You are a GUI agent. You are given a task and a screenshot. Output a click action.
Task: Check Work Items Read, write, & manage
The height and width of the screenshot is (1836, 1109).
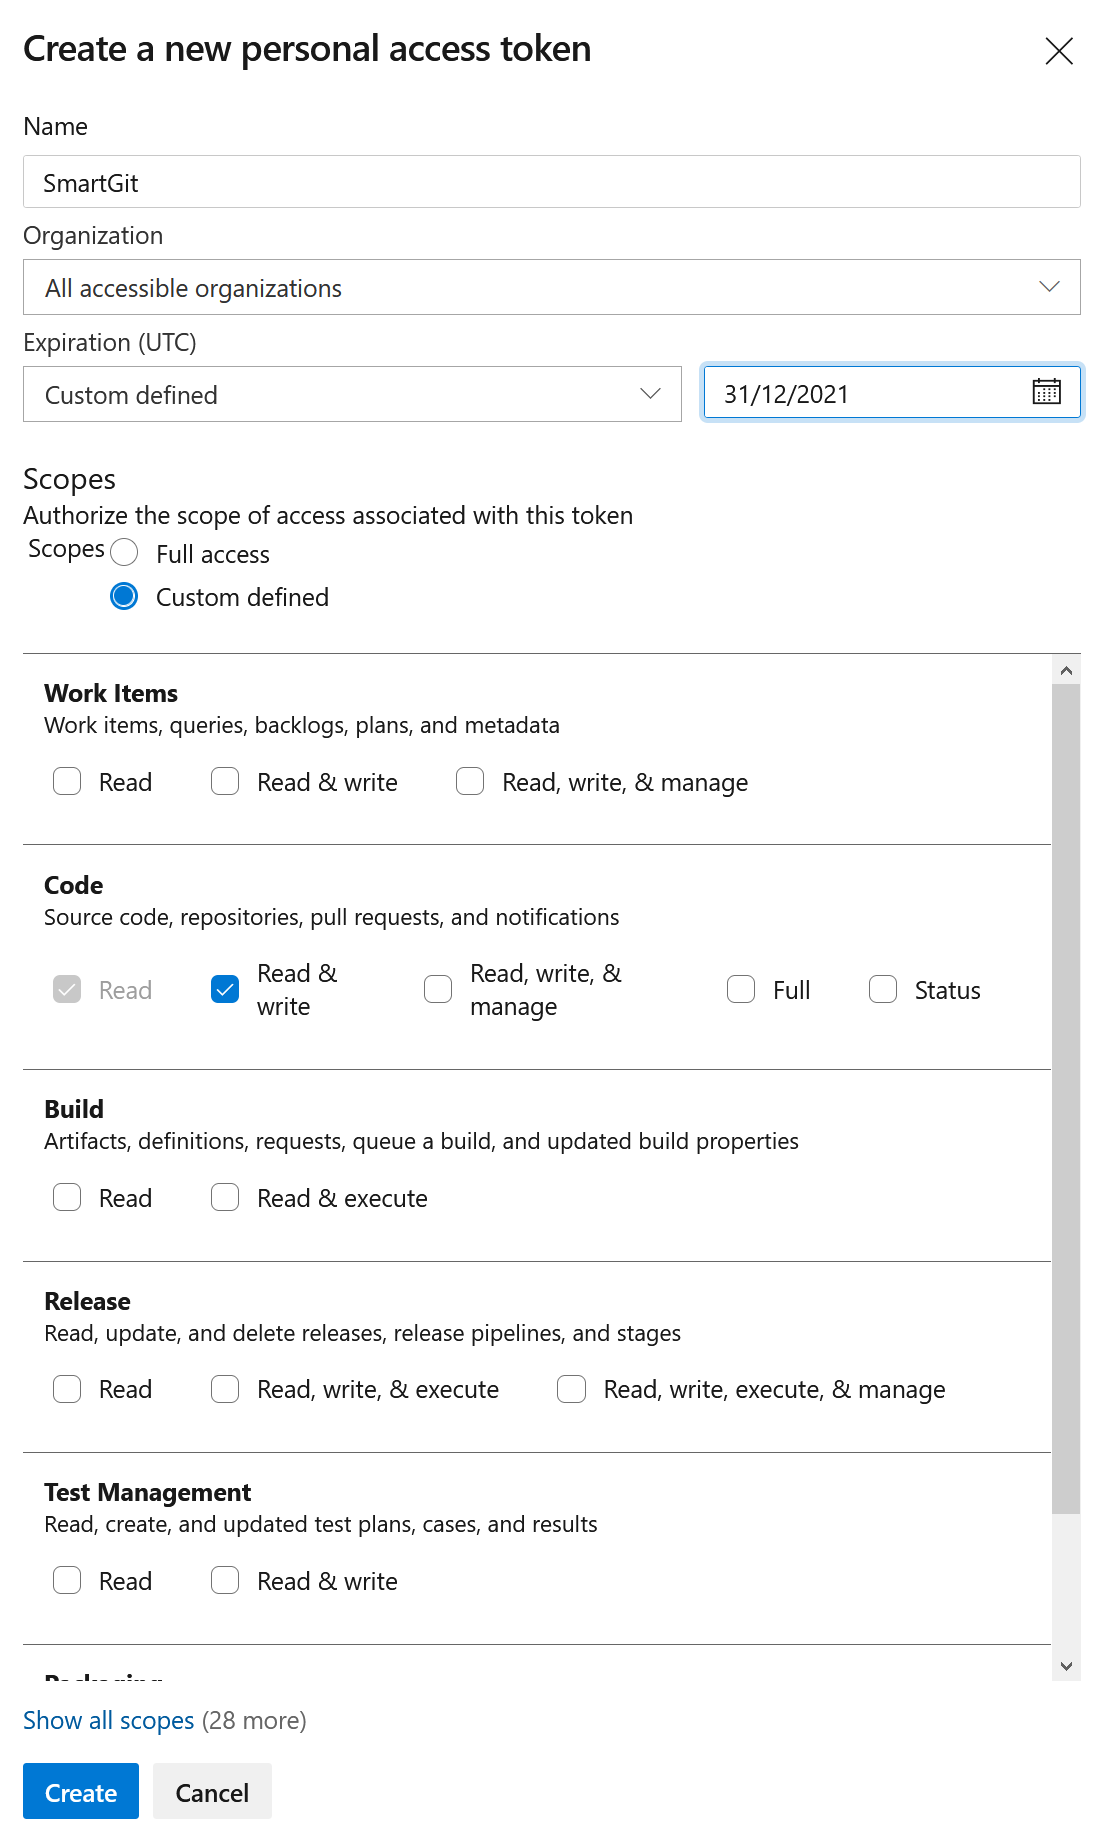click(470, 782)
